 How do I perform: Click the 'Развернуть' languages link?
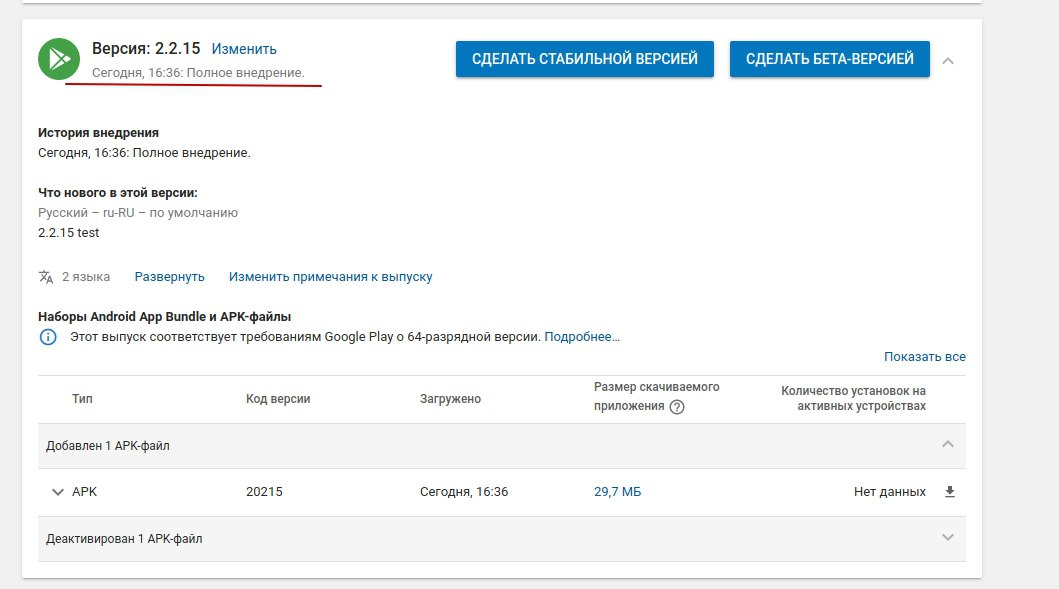[x=170, y=276]
